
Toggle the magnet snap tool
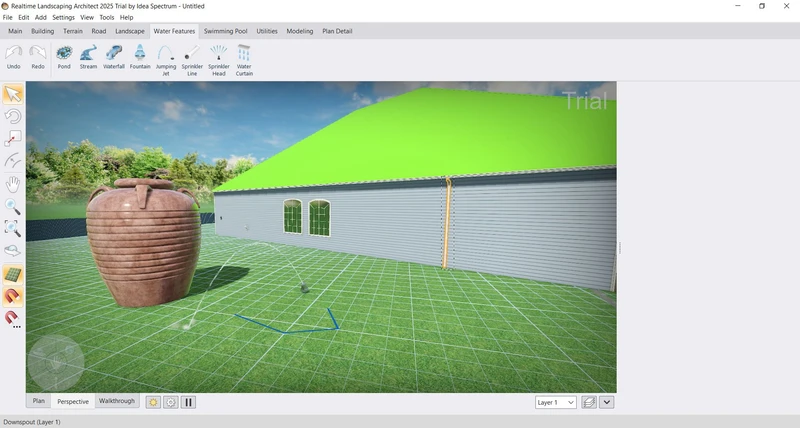pos(13,296)
